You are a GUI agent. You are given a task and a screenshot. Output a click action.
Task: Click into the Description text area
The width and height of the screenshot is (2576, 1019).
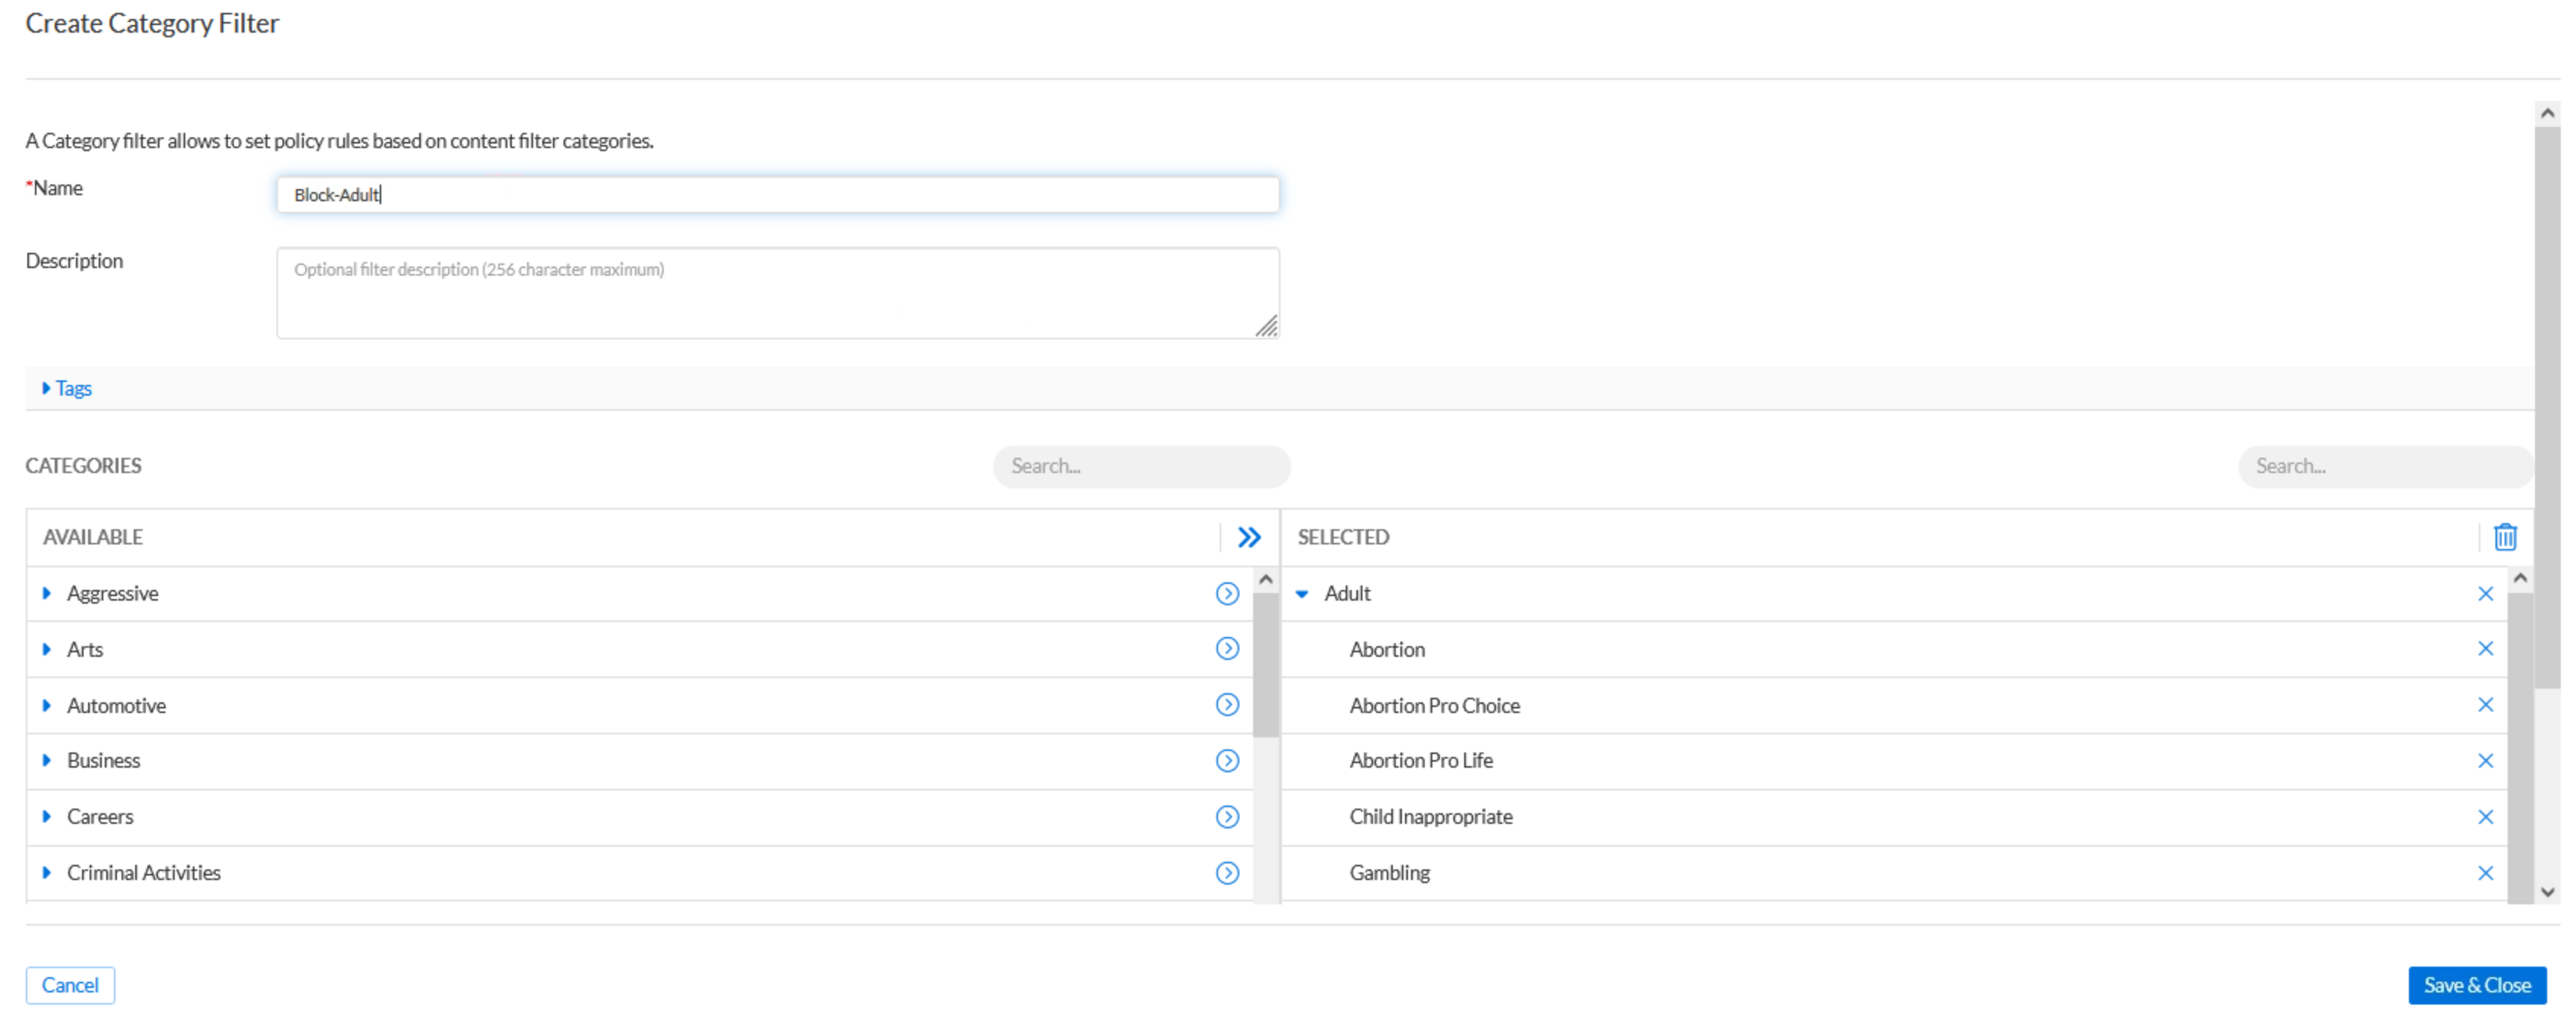tap(777, 293)
